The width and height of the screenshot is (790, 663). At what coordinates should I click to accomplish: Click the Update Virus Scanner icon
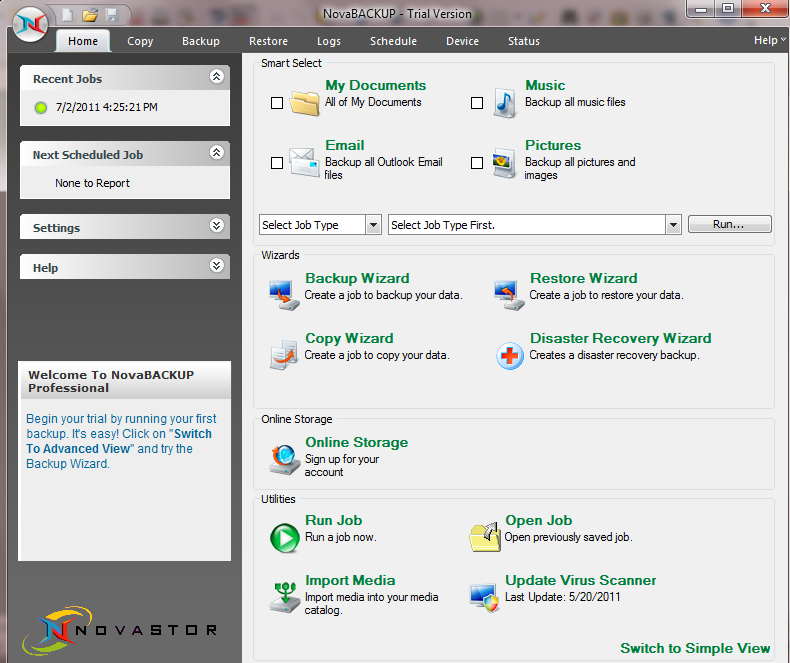[x=485, y=596]
